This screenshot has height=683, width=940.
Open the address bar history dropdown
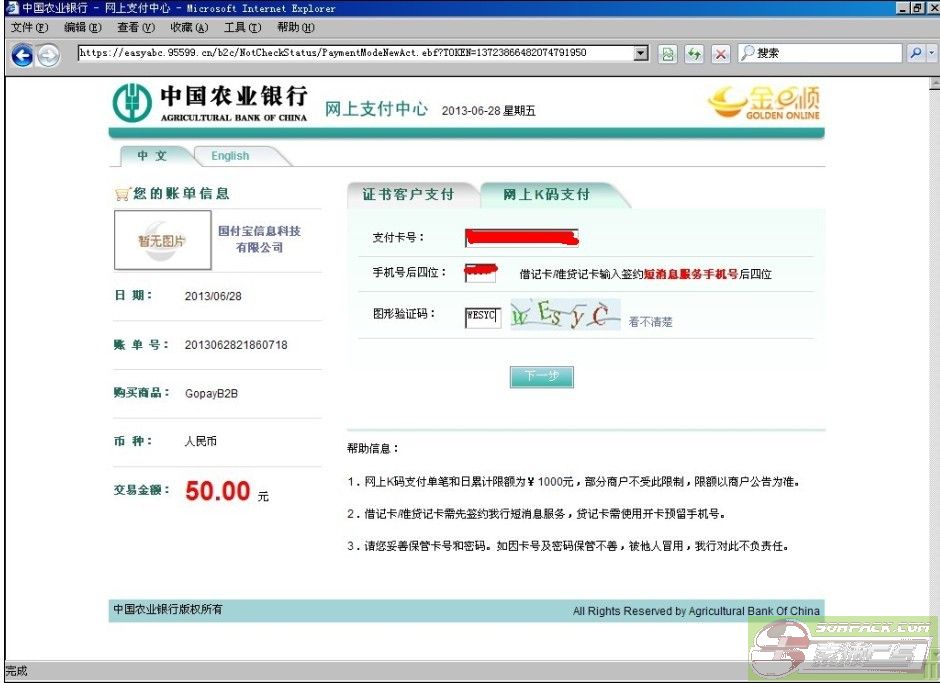point(641,53)
